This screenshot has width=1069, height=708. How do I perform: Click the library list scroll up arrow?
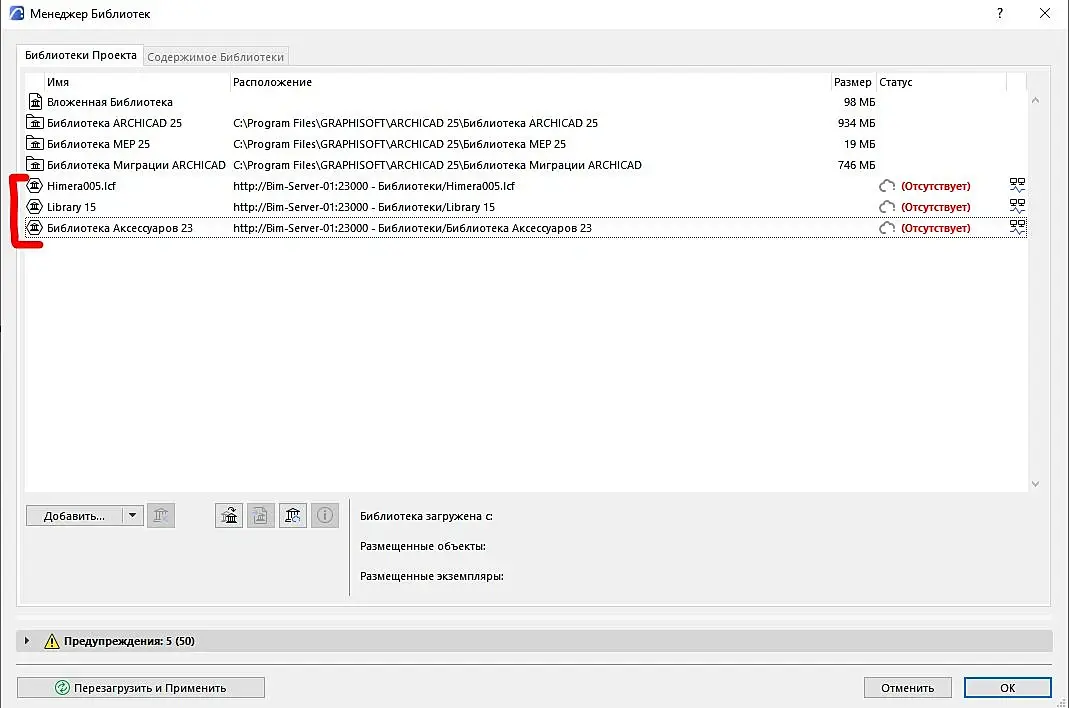pos(1035,100)
